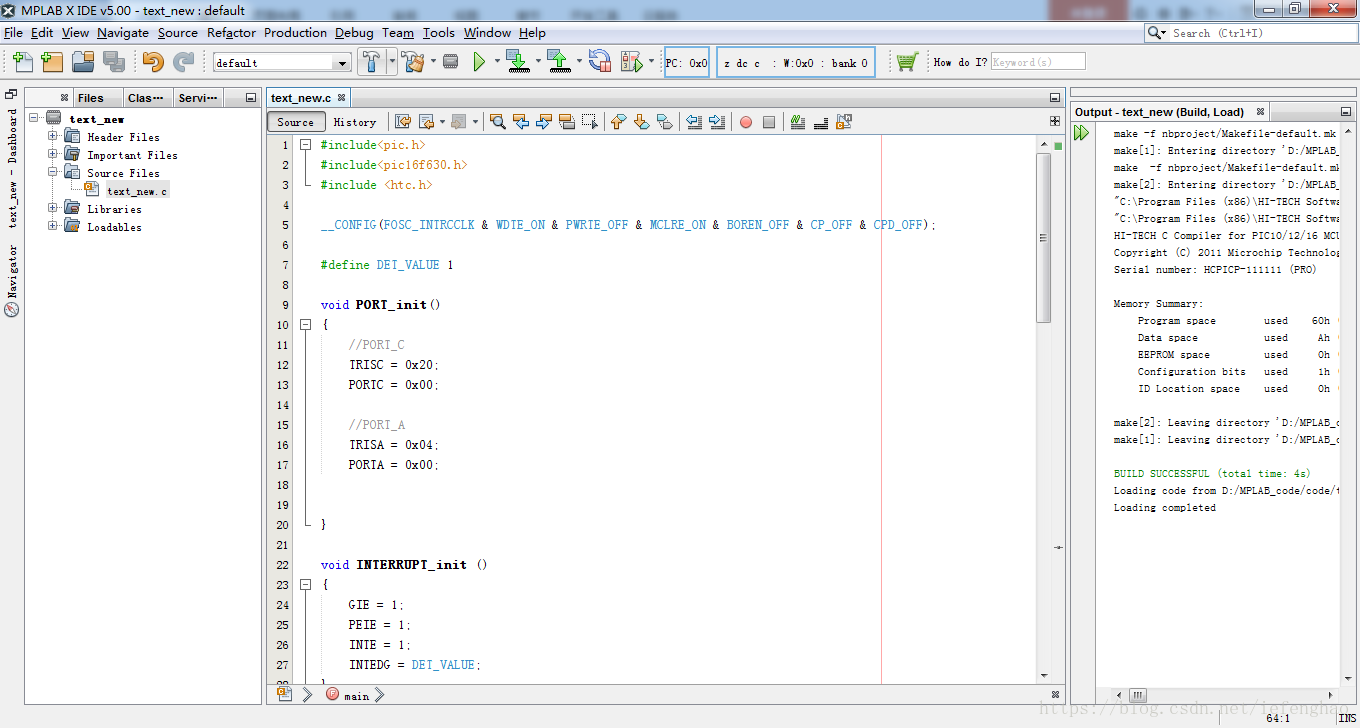Click the Open Project folder icon
This screenshot has width=1360, height=728.
pos(82,62)
